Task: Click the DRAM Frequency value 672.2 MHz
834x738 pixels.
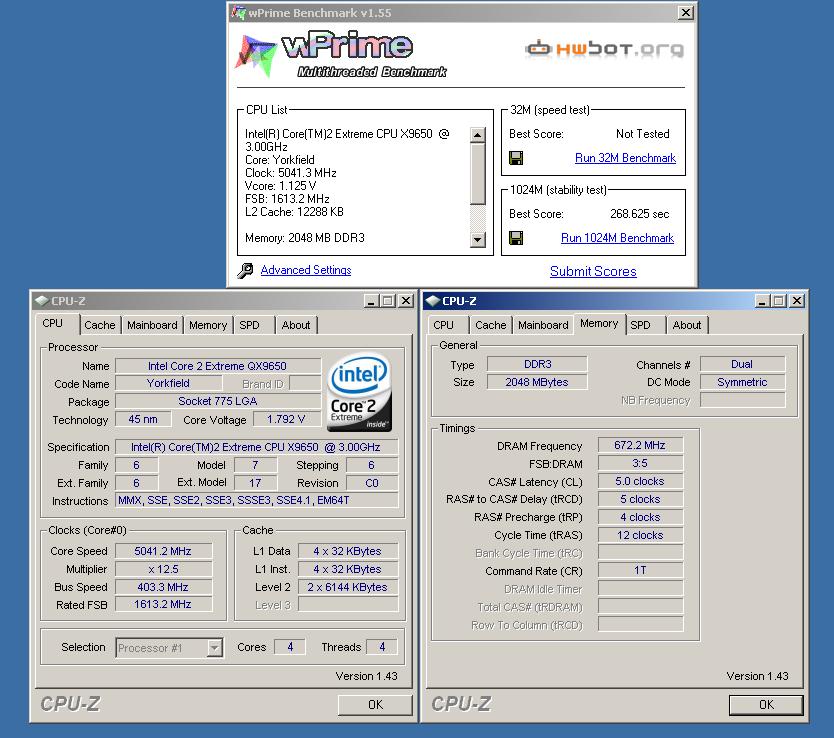Action: pyautogui.click(x=640, y=445)
